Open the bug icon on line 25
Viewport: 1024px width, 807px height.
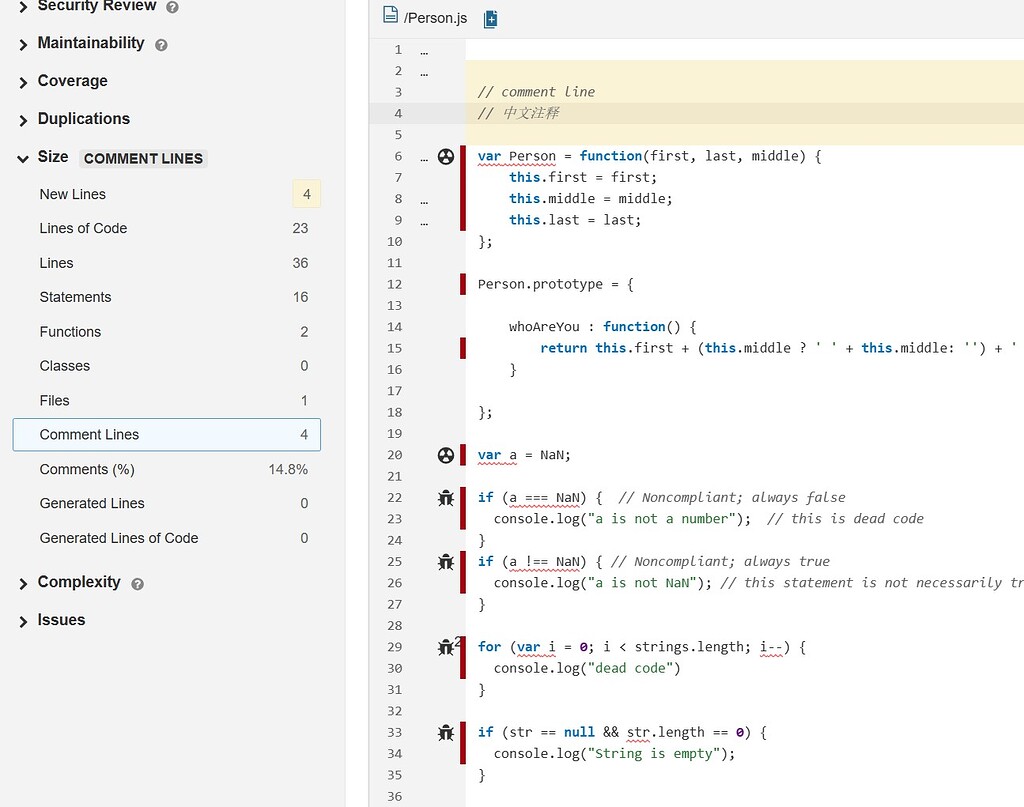pos(446,562)
